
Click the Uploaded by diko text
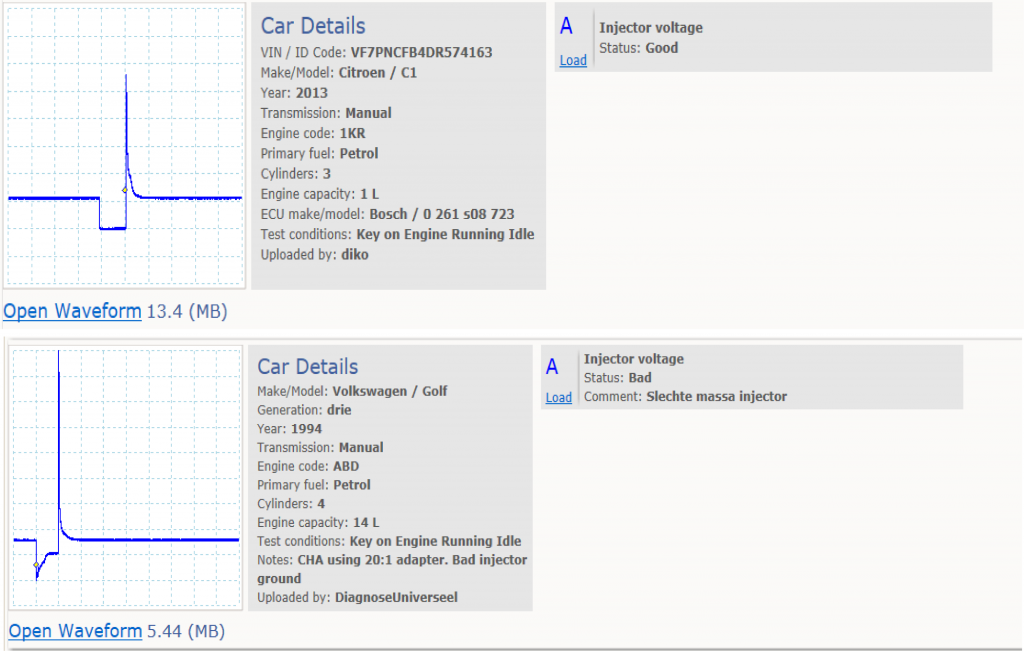(314, 255)
